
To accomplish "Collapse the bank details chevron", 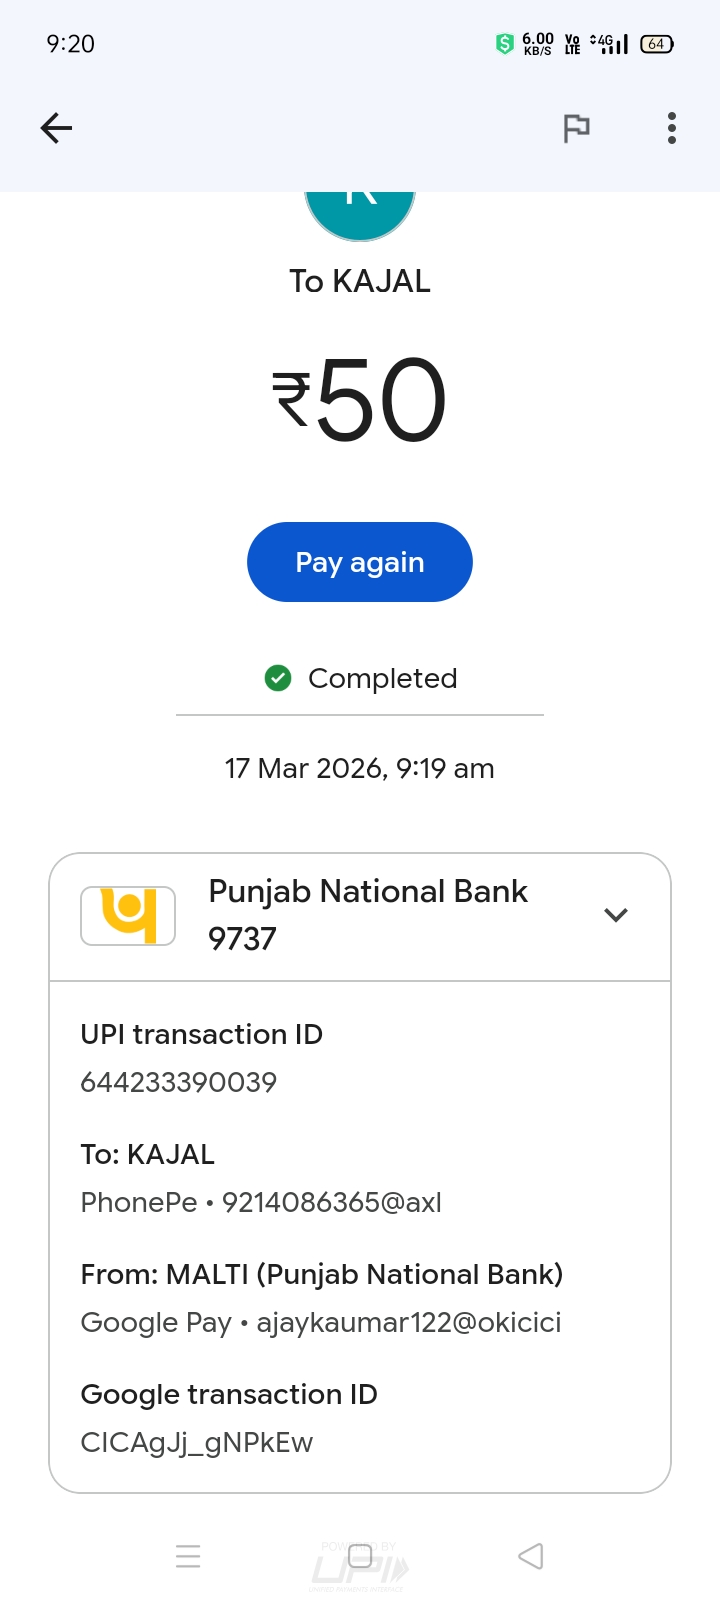I will 616,915.
